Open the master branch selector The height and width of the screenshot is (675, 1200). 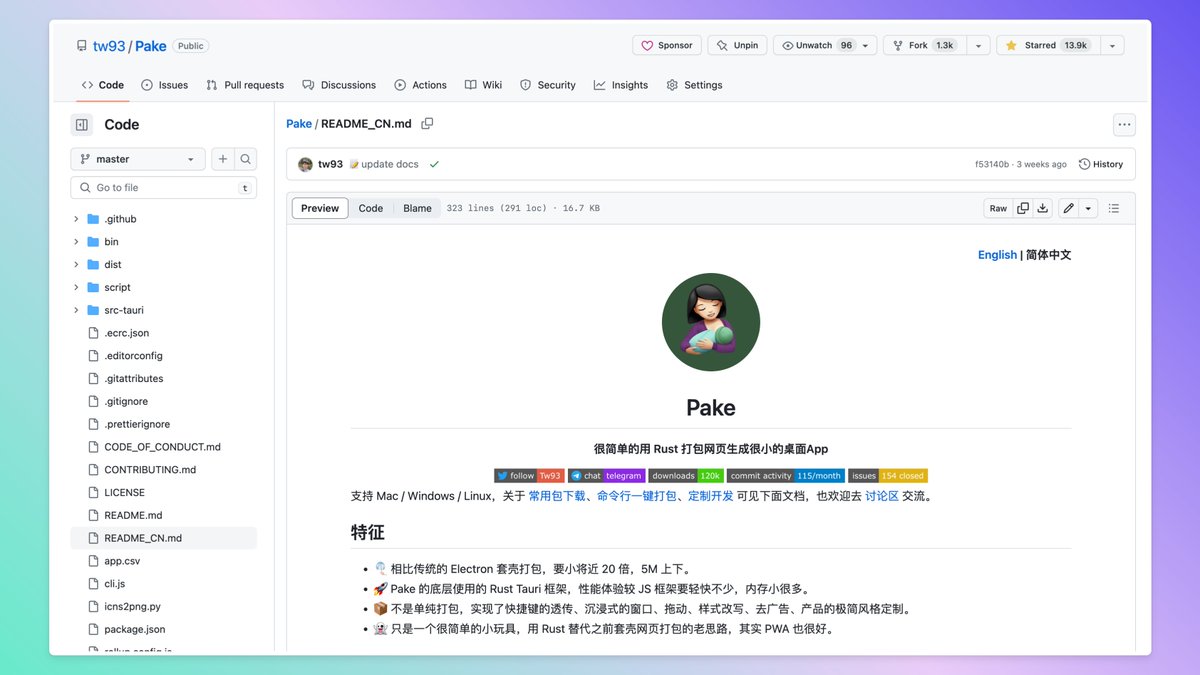coord(137,158)
